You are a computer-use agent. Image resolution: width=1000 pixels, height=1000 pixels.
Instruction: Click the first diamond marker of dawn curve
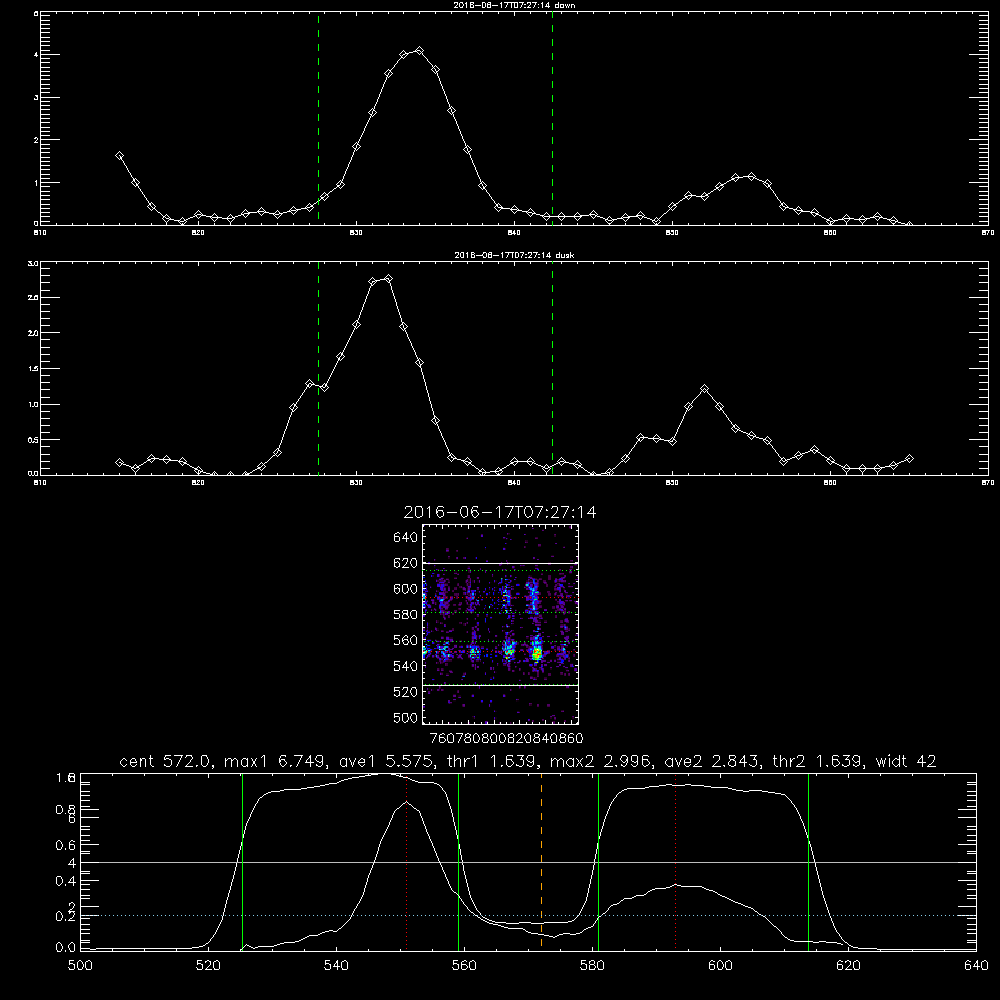pyautogui.click(x=119, y=156)
